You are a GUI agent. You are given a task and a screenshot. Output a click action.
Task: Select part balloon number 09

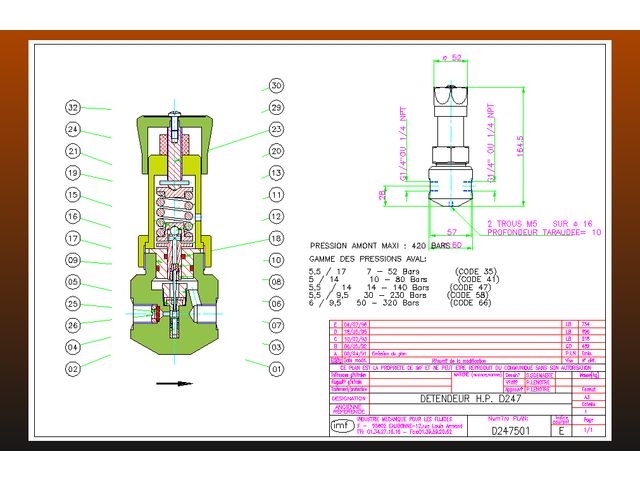click(x=72, y=260)
